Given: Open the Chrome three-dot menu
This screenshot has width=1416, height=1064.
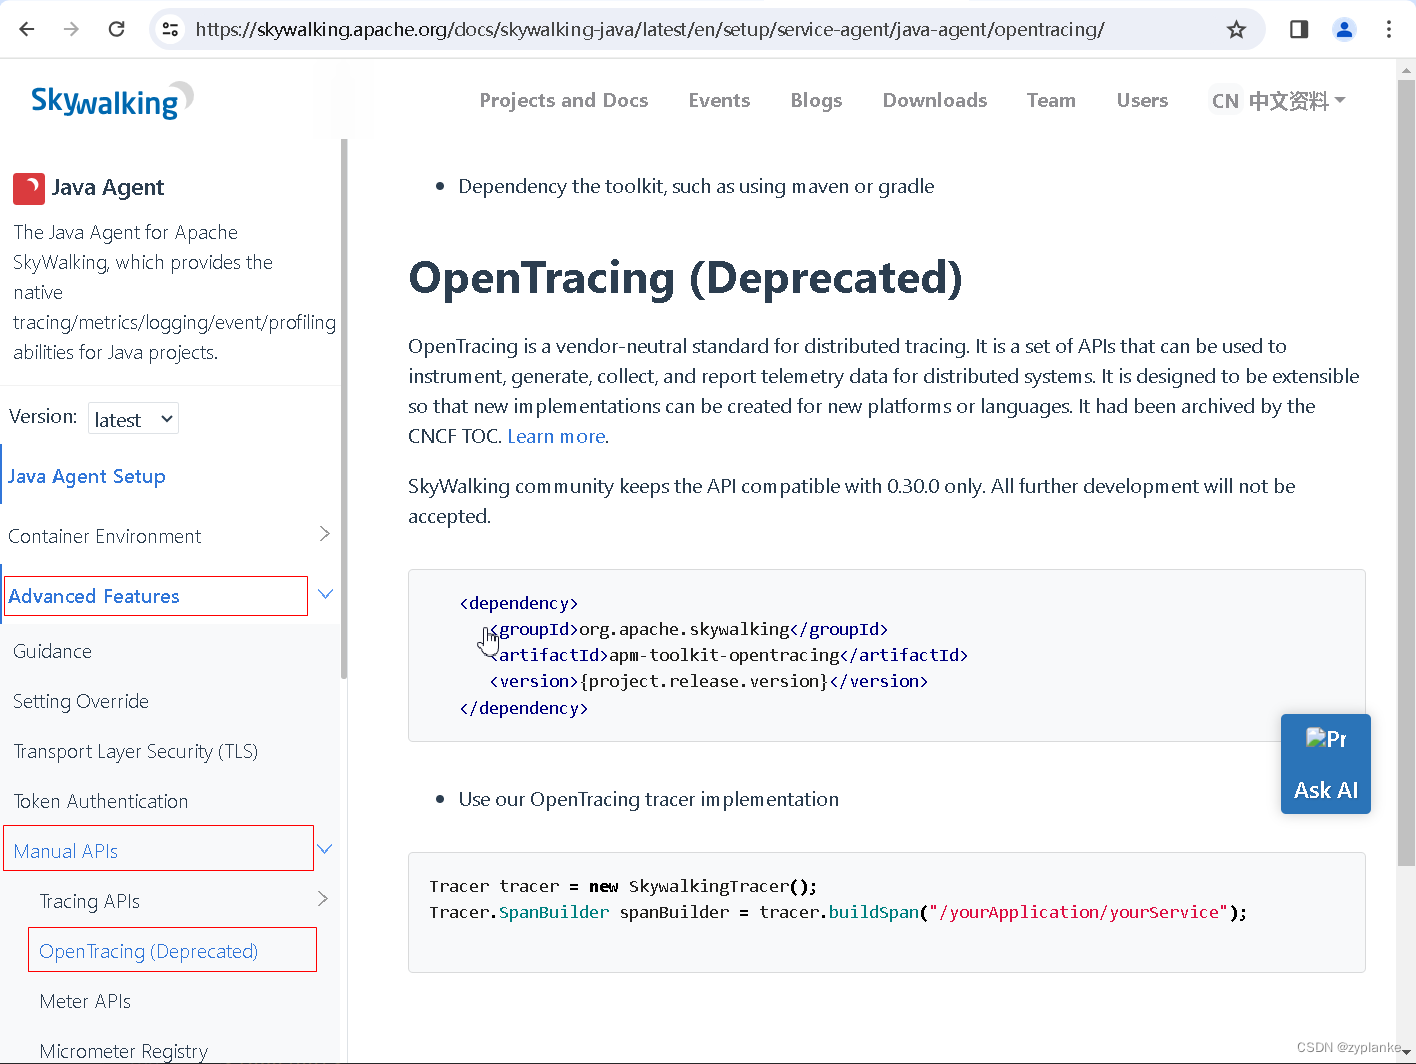Looking at the screenshot, I should 1390,29.
